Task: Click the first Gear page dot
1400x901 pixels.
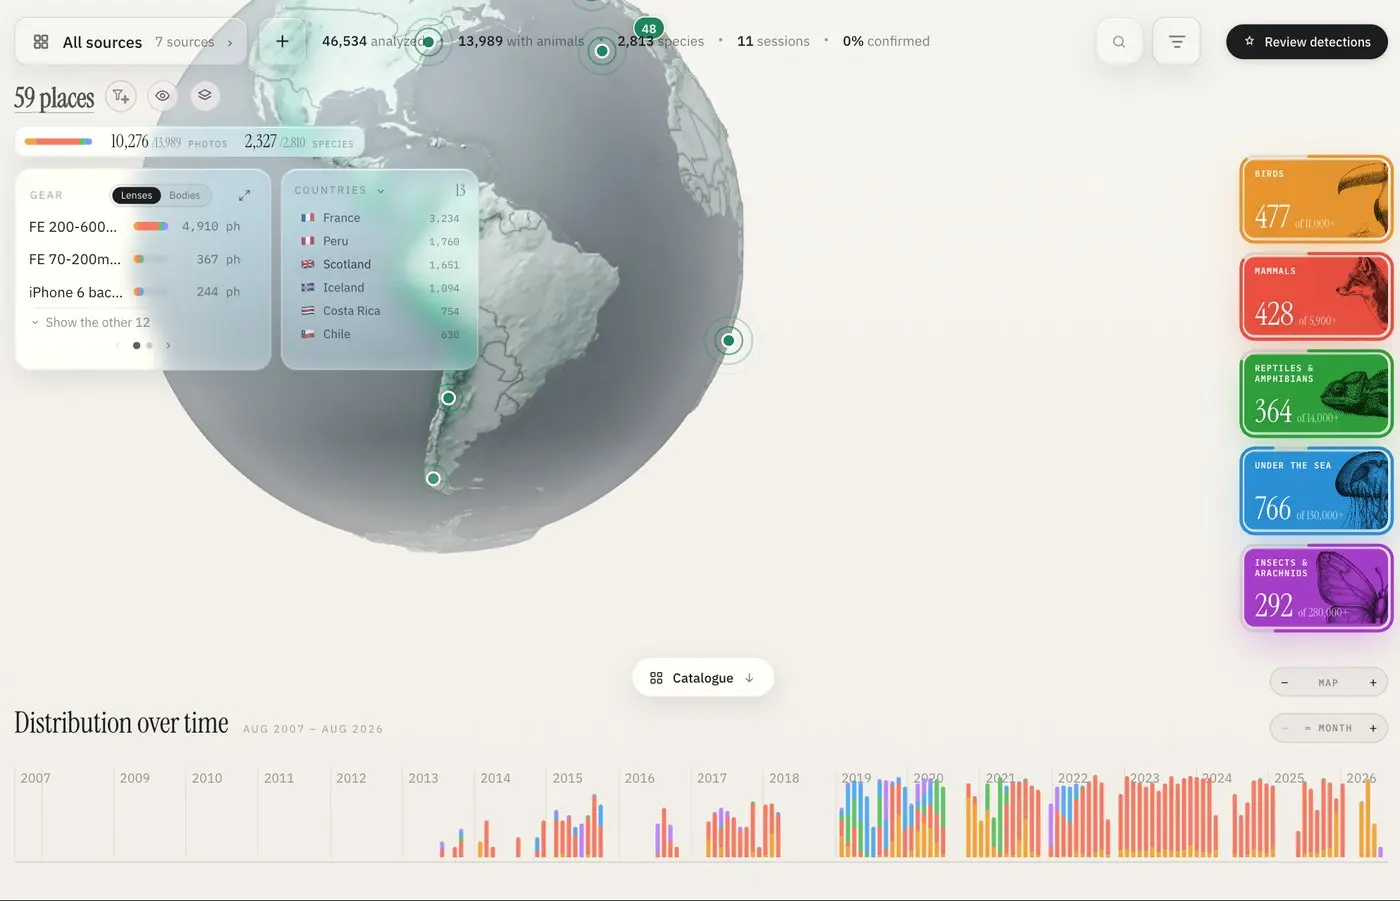Action: pyautogui.click(x=136, y=346)
